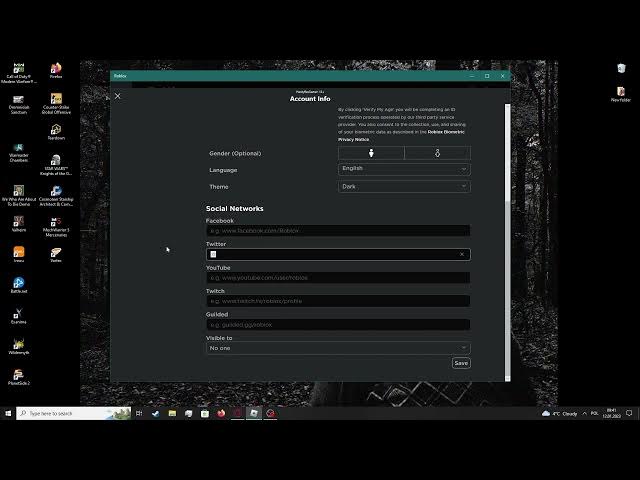The height and width of the screenshot is (480, 640).
Task: Click the Twitch profile input field
Action: tap(338, 301)
